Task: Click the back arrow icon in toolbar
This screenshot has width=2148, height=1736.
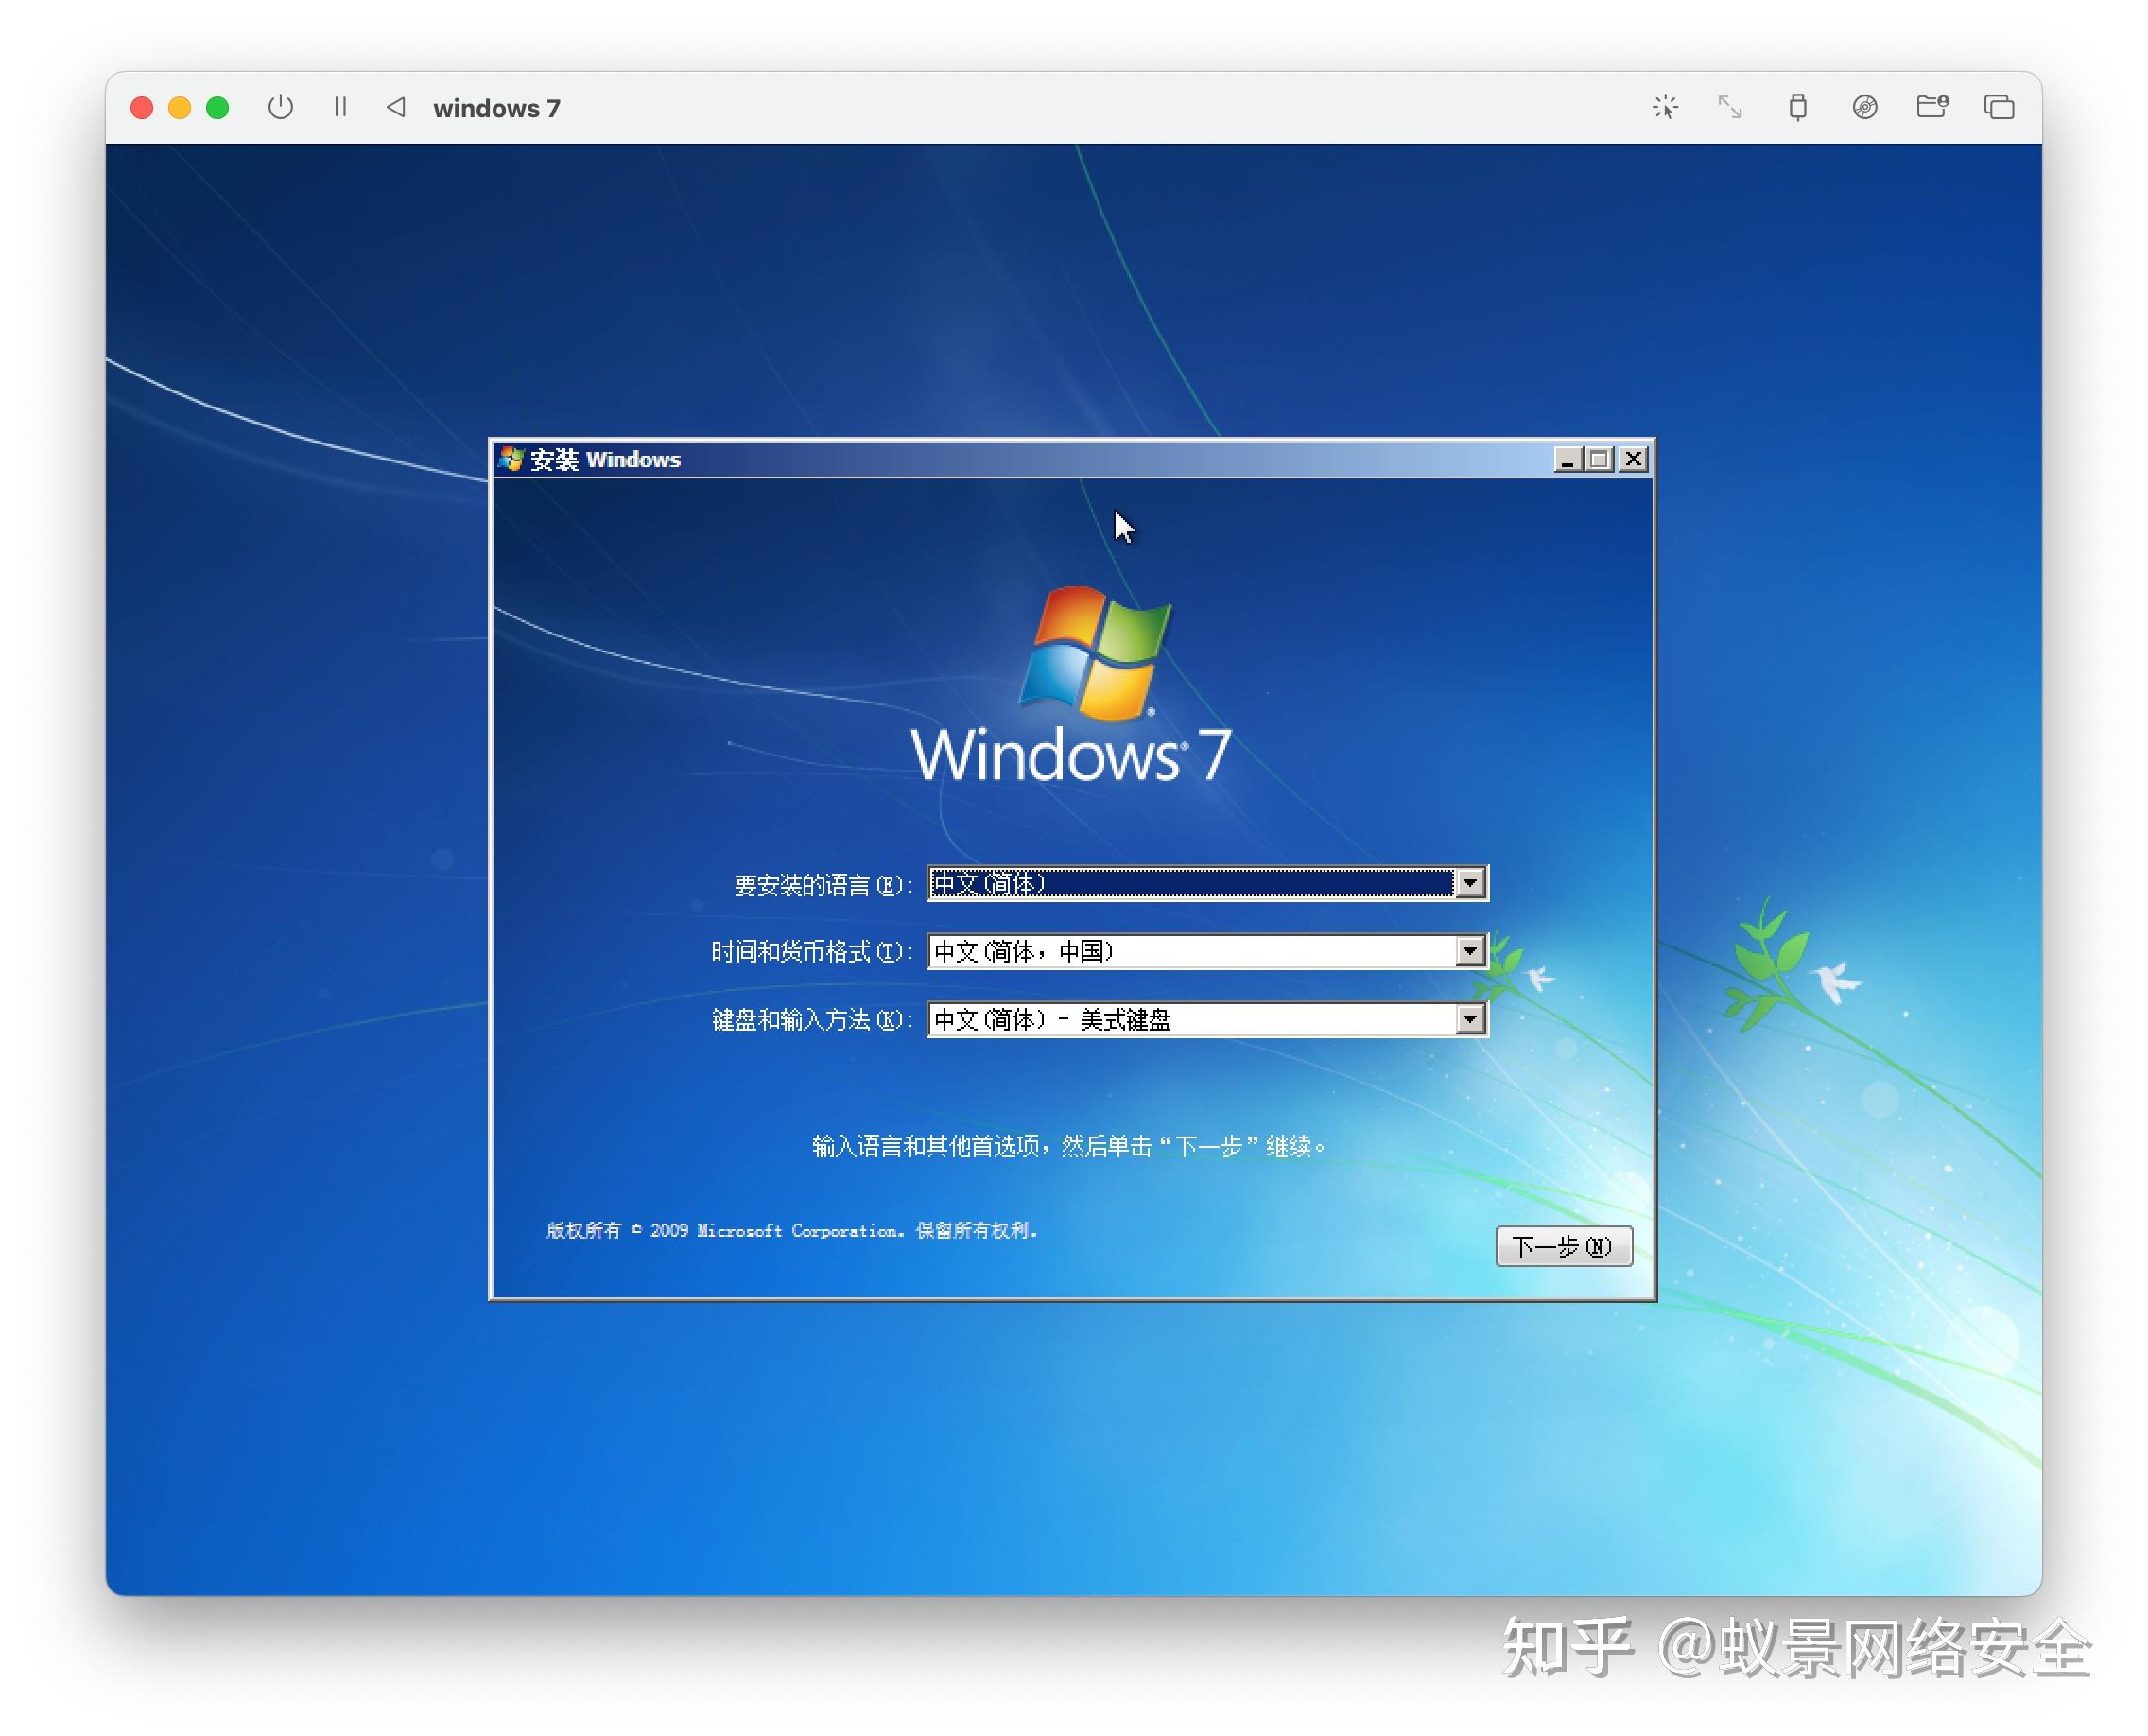Action: (396, 107)
